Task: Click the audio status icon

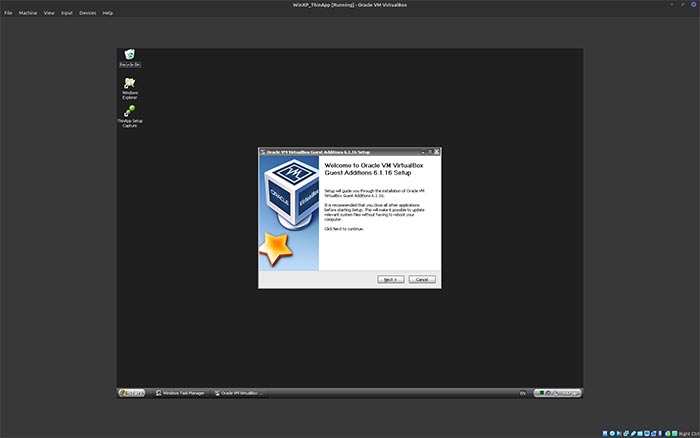Action: (619, 433)
